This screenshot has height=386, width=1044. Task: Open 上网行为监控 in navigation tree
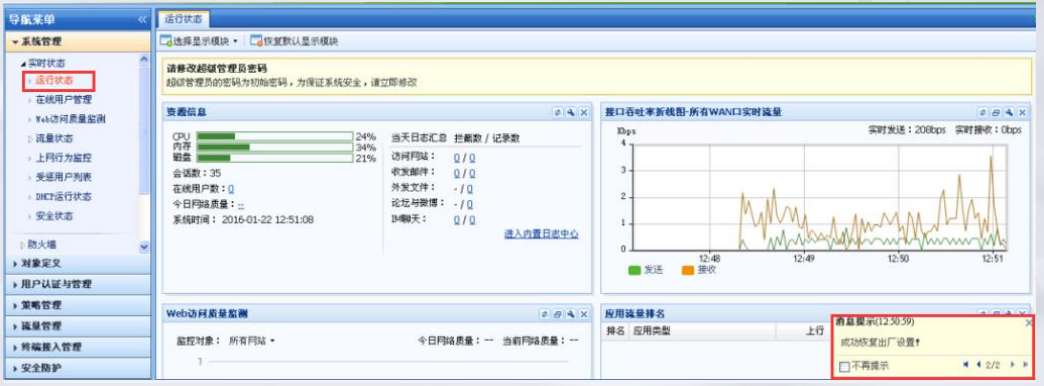click(x=63, y=158)
